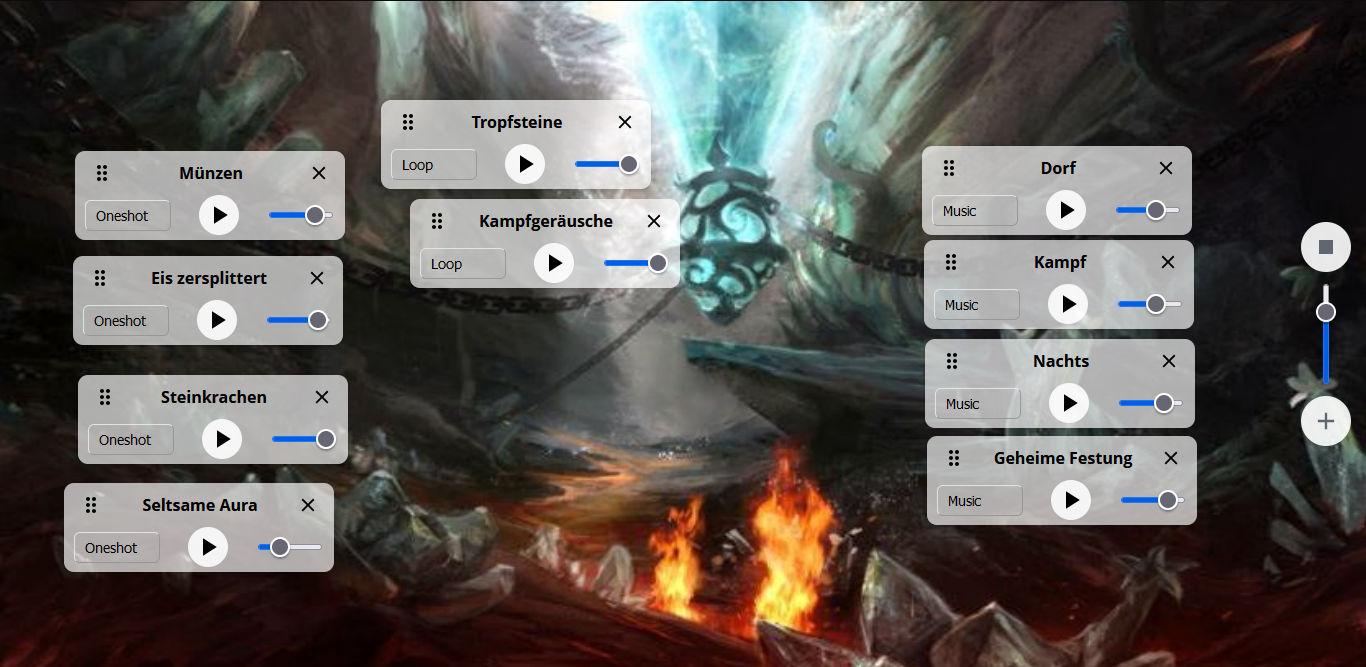
Task: Open the Loop type selector for Tropfsteine
Action: pos(433,165)
